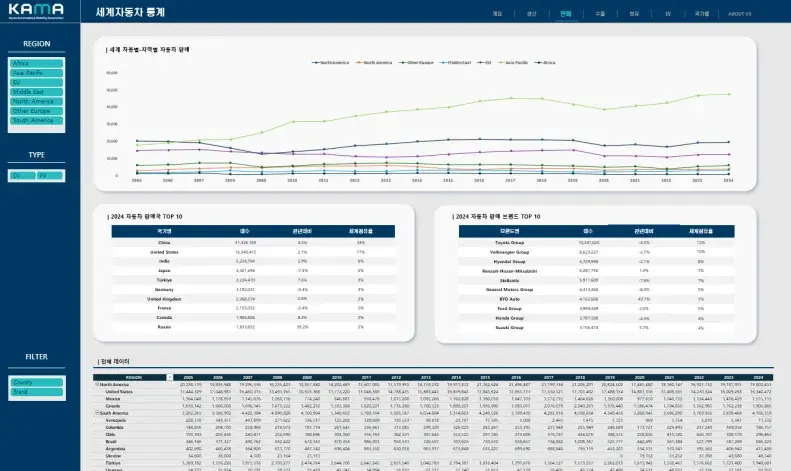This screenshot has height=471, width=791.
Task: Click the North America legend entry
Action: click(x=330, y=63)
